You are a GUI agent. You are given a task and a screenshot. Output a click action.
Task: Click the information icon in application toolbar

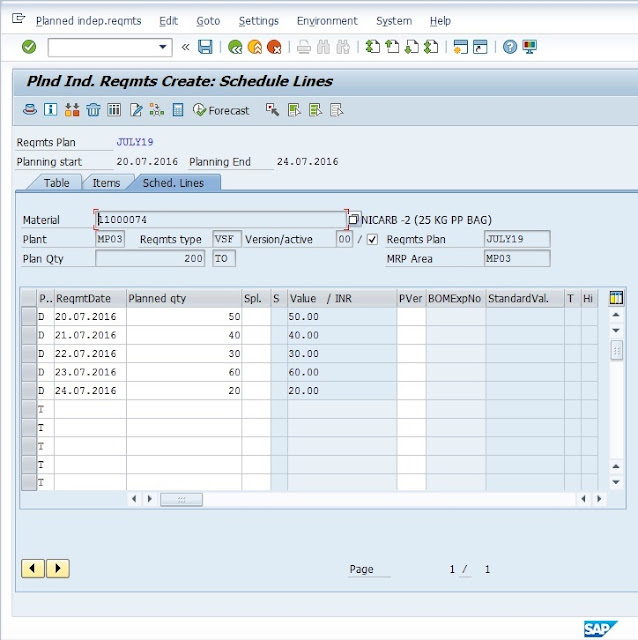pos(51,110)
